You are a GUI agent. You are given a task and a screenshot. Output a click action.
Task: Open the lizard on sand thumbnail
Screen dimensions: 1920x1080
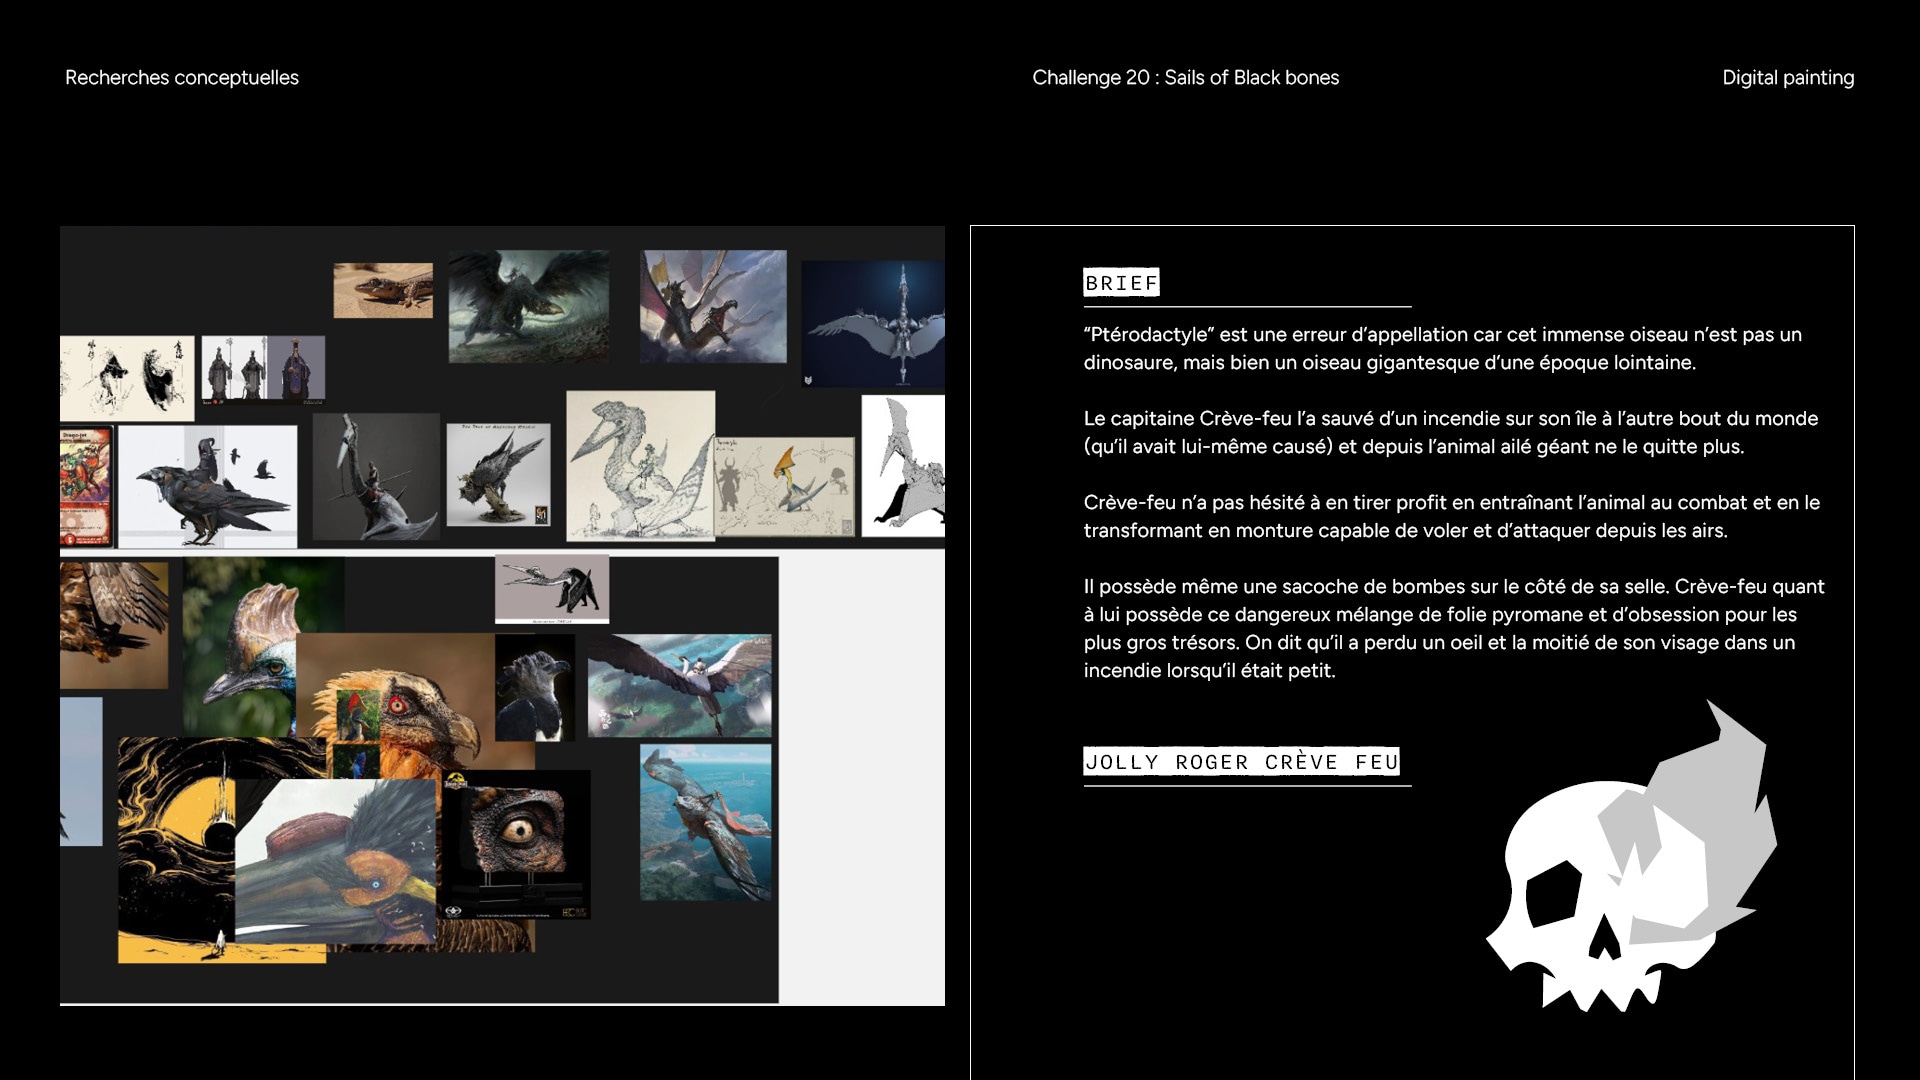tap(383, 290)
